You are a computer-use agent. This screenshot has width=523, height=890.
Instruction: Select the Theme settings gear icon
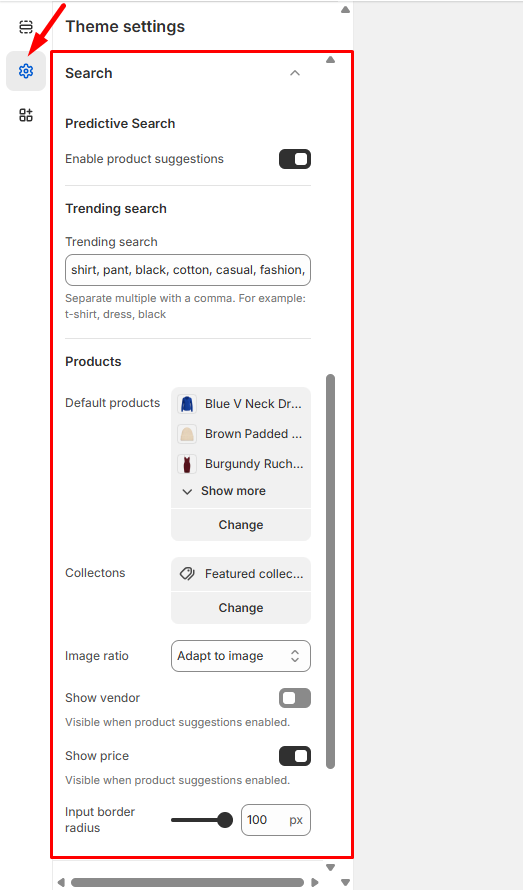click(x=26, y=71)
